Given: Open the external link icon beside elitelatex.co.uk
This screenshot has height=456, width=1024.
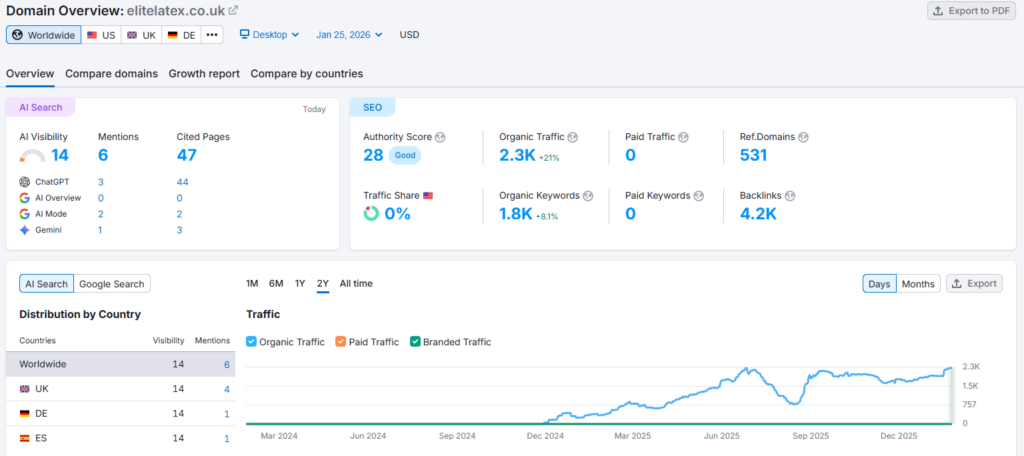Looking at the screenshot, I should [233, 11].
